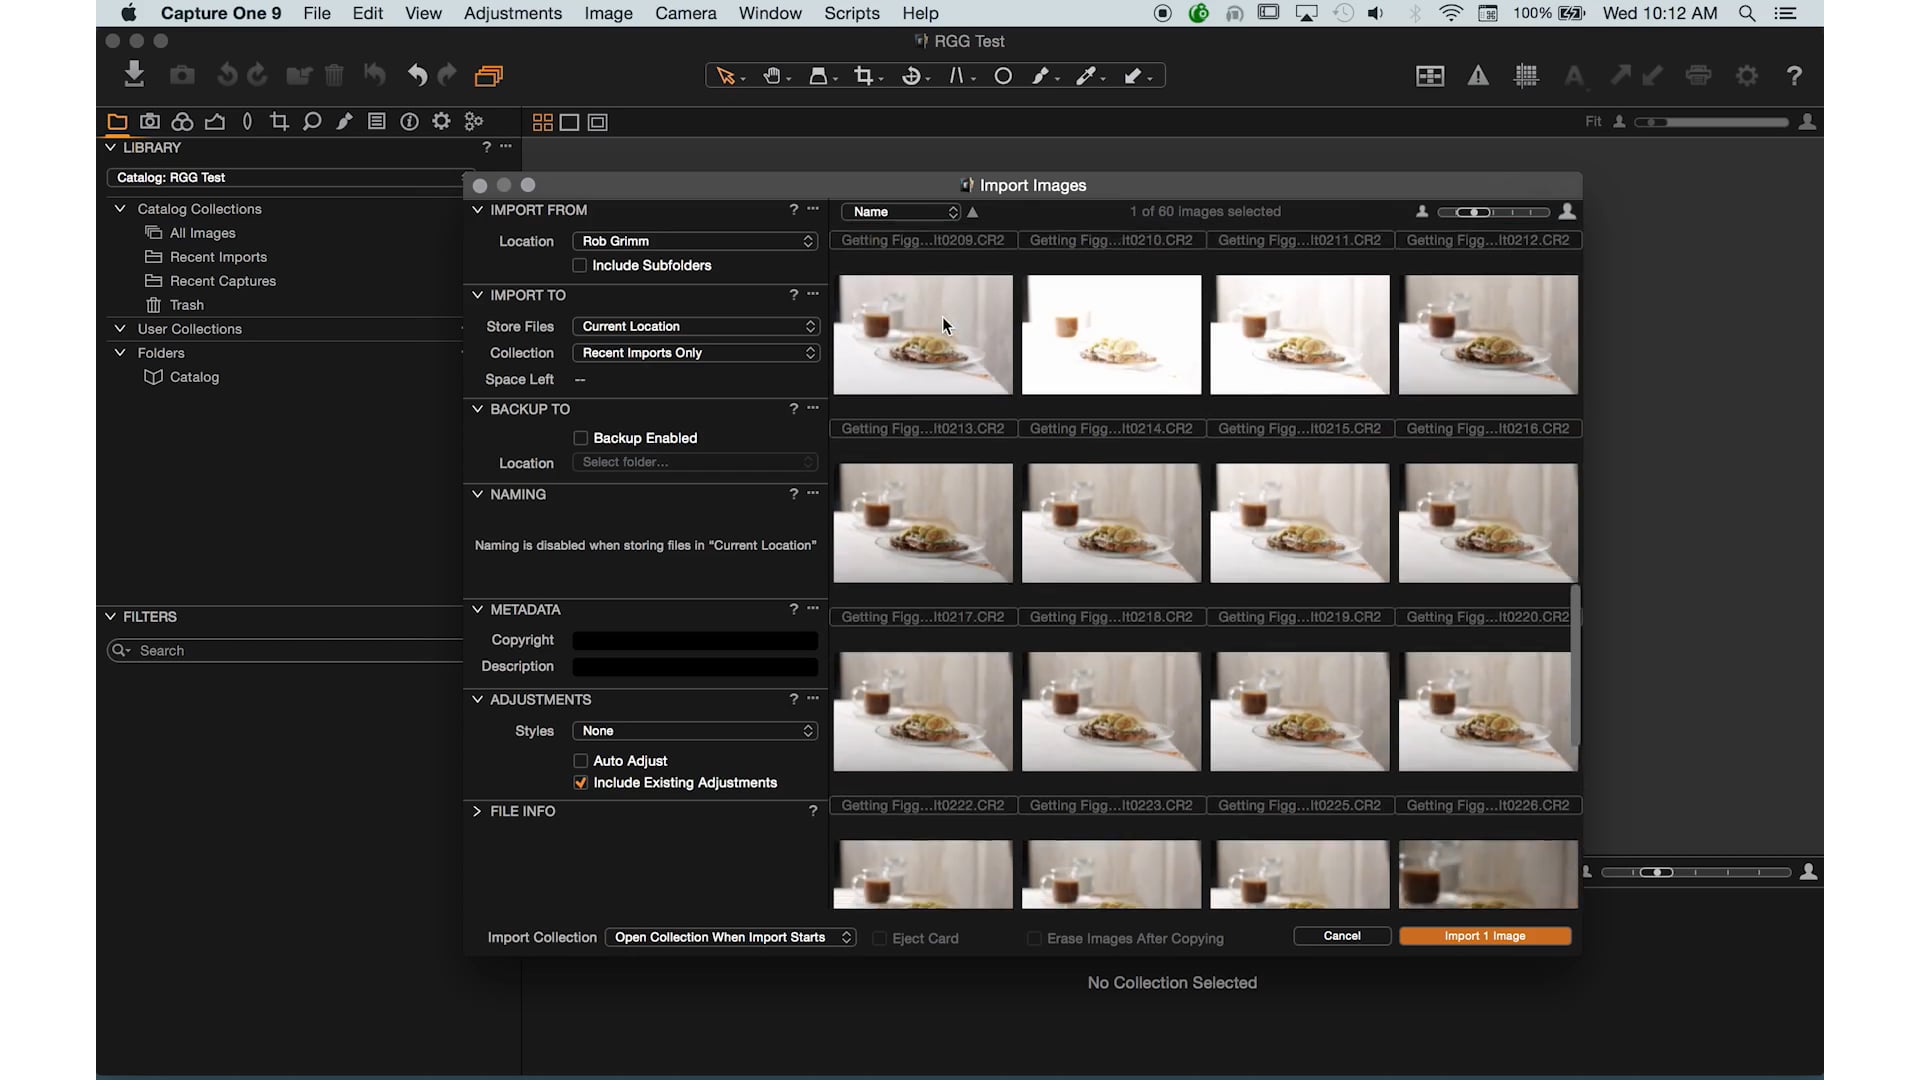Open the Styles dropdown under Adjustments
Image resolution: width=1920 pixels, height=1080 pixels.
695,731
